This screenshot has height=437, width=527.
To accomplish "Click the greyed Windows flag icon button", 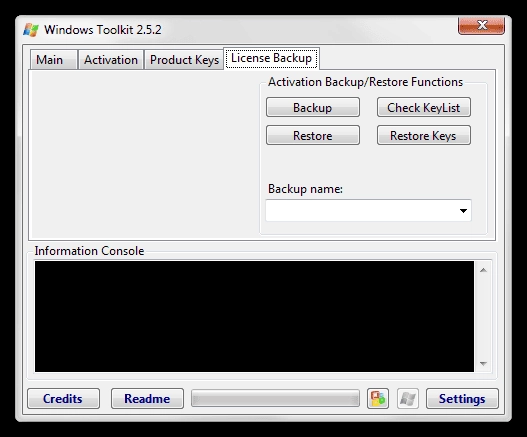I will (408, 399).
